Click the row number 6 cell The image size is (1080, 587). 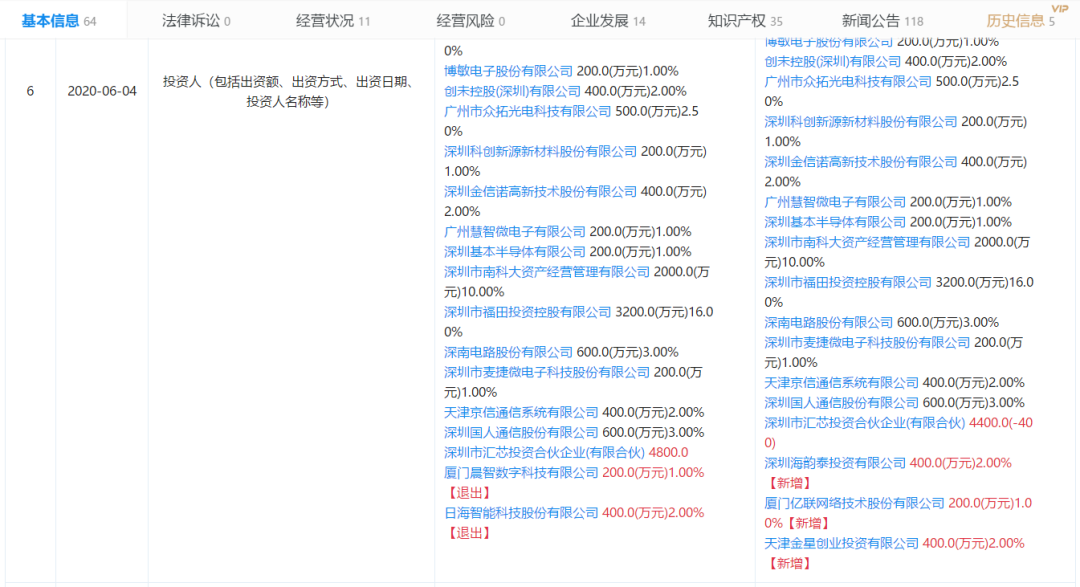30,91
